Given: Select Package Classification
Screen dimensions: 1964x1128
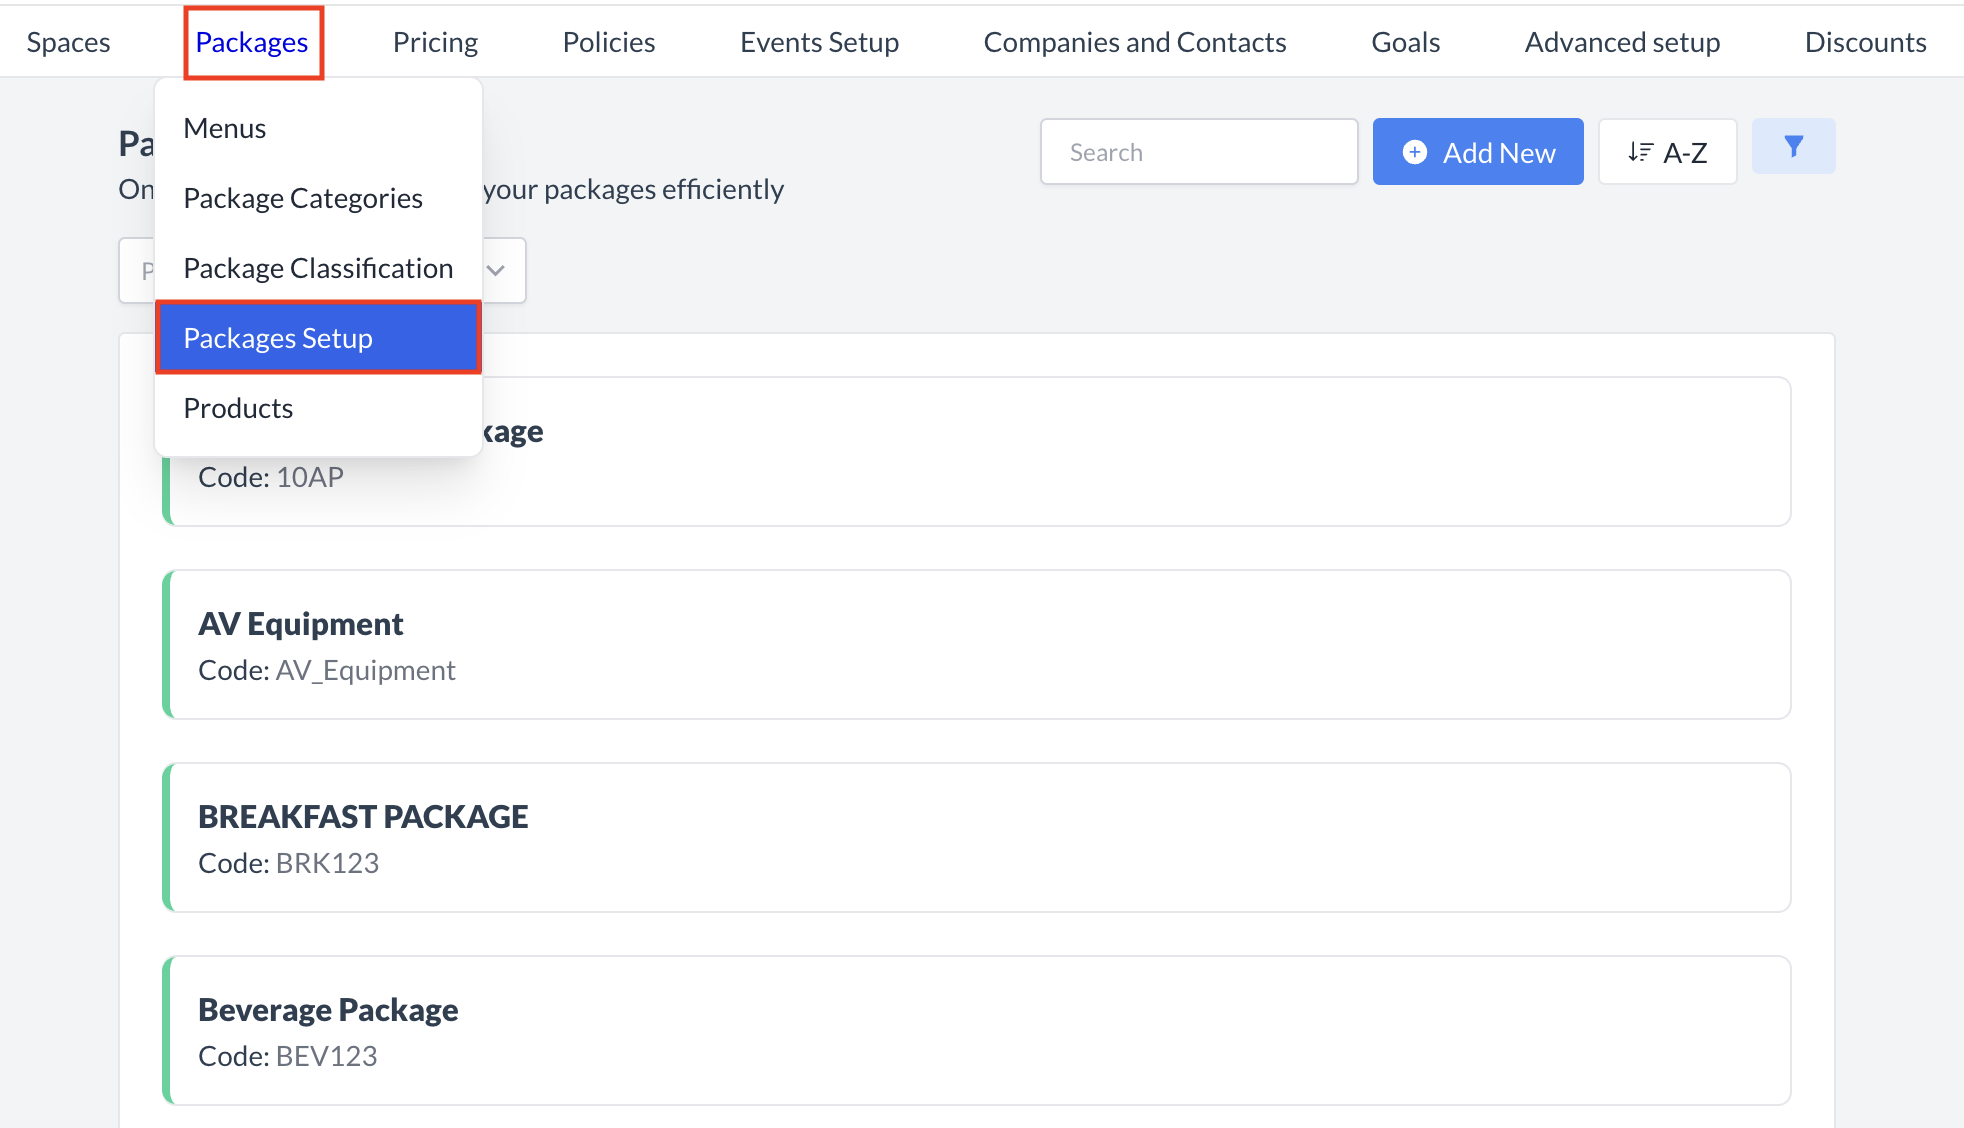Looking at the screenshot, I should [x=317, y=268].
